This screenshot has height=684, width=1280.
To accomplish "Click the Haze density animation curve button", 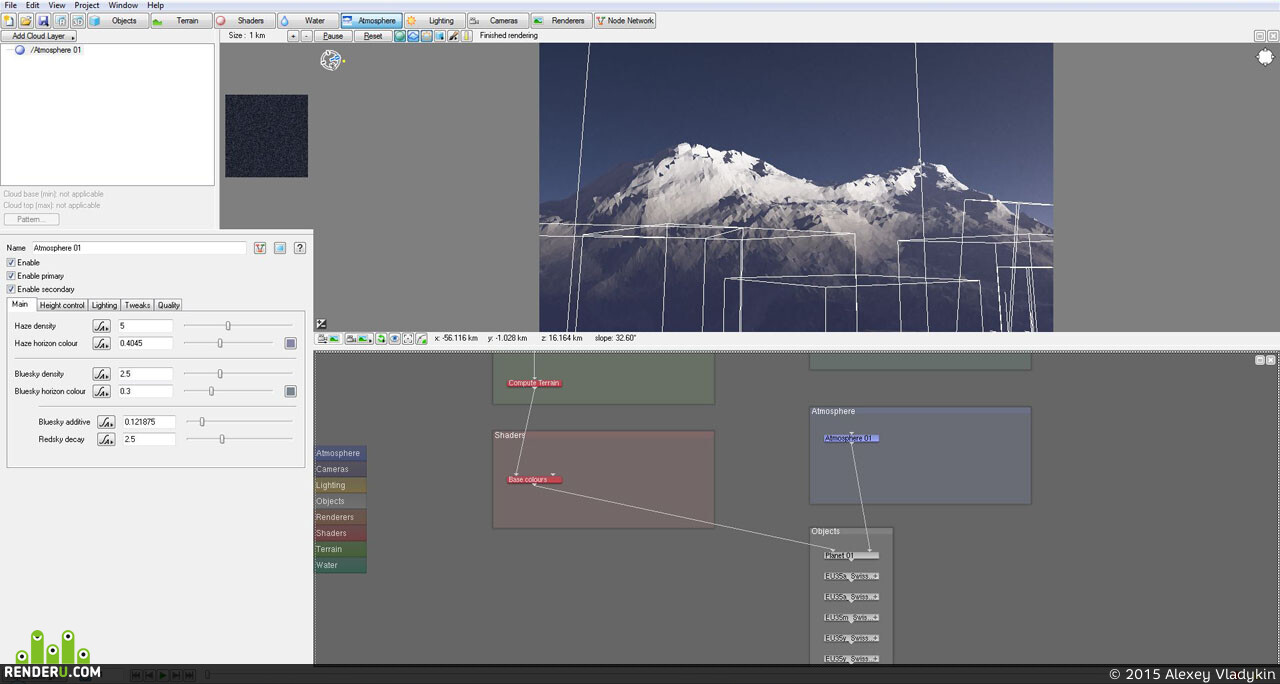I will (x=101, y=326).
